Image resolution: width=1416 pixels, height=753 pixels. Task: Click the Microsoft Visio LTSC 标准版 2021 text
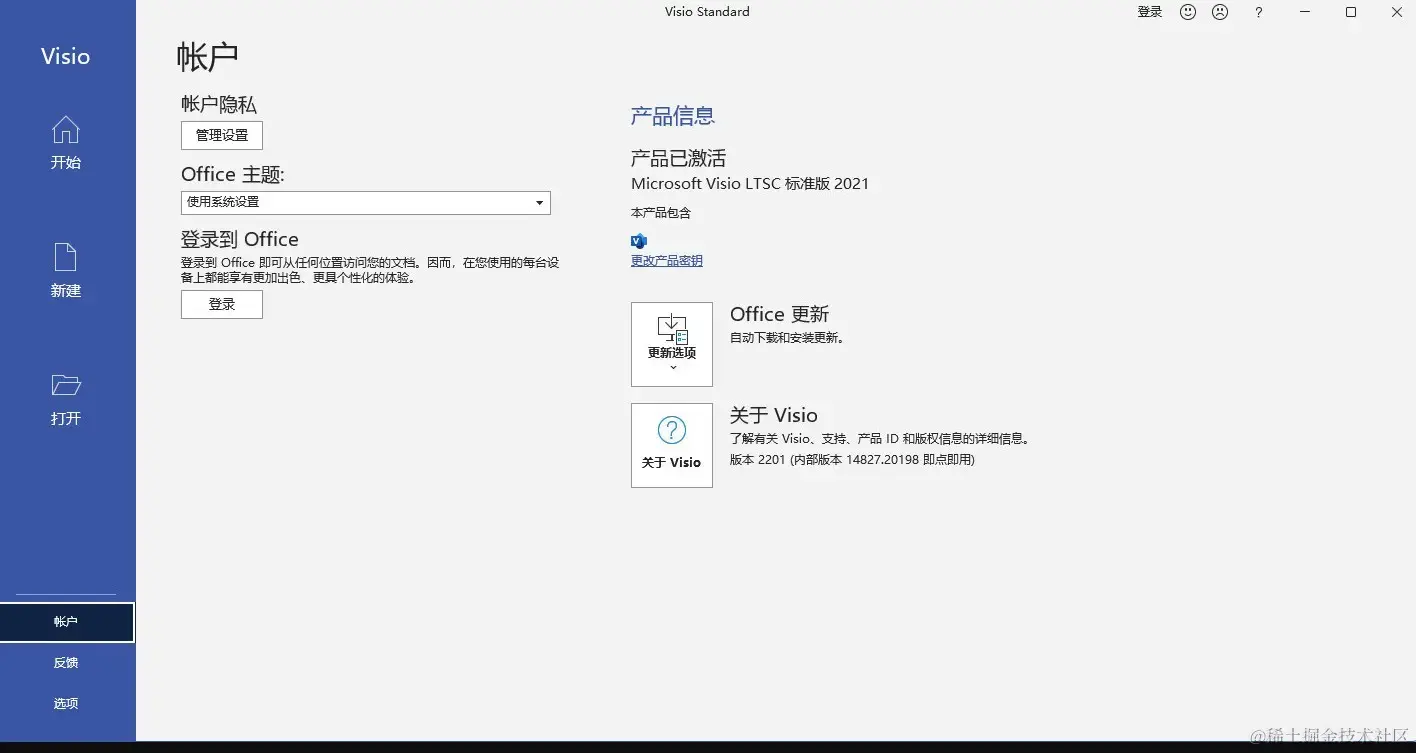[750, 184]
